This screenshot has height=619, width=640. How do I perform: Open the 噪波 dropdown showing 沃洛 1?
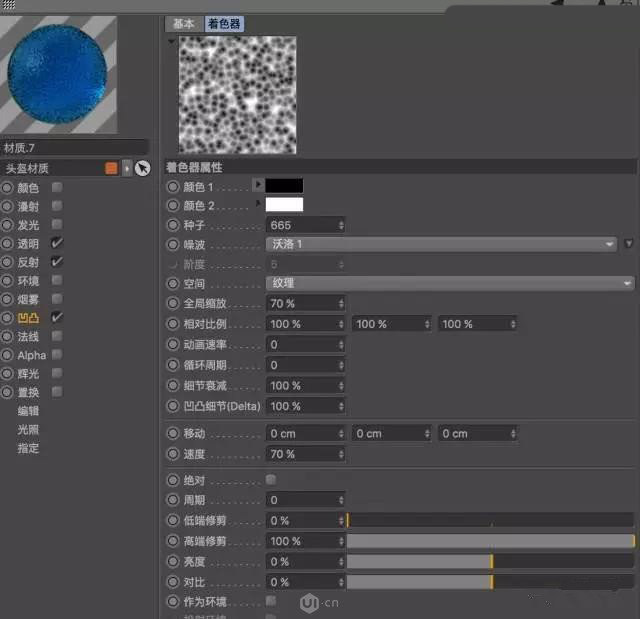point(441,244)
